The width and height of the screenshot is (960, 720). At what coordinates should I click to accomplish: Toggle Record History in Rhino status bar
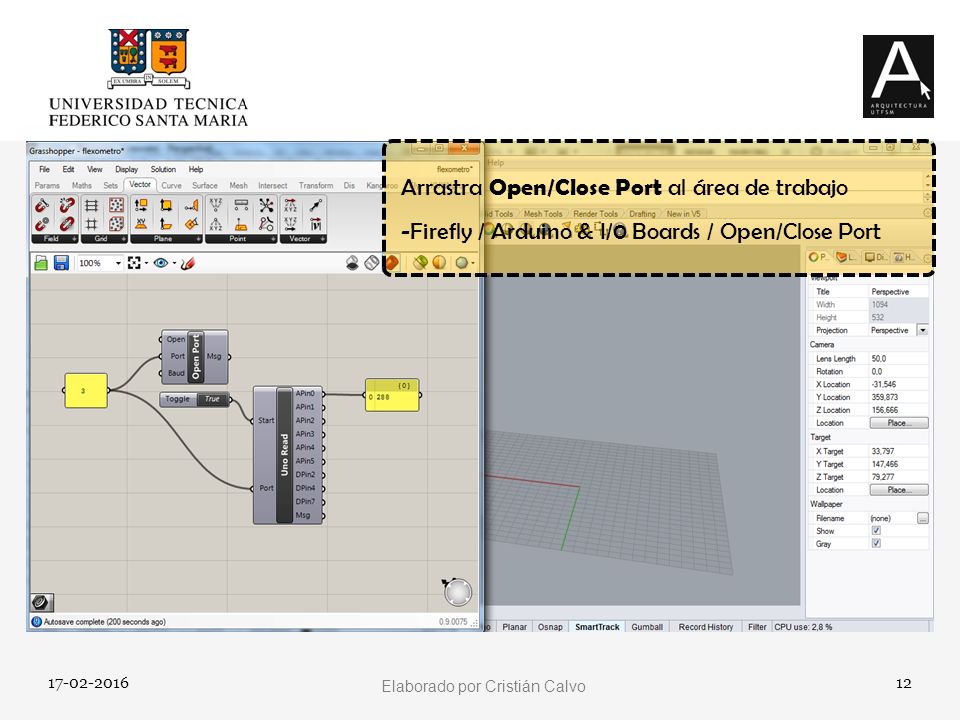[x=705, y=627]
